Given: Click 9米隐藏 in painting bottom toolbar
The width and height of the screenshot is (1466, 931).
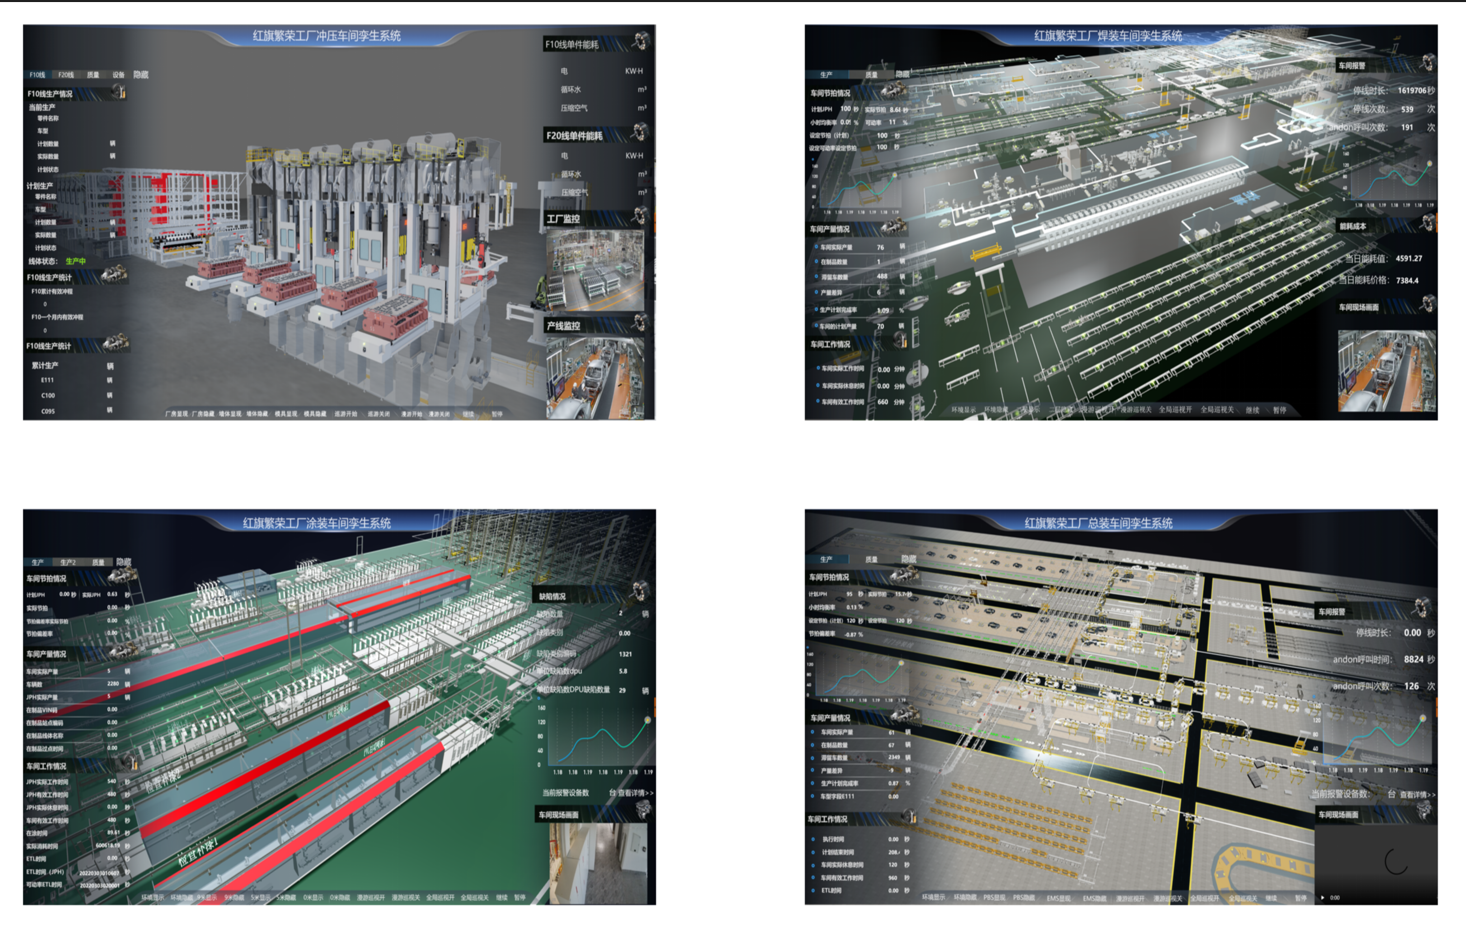Looking at the screenshot, I should pyautogui.click(x=234, y=897).
